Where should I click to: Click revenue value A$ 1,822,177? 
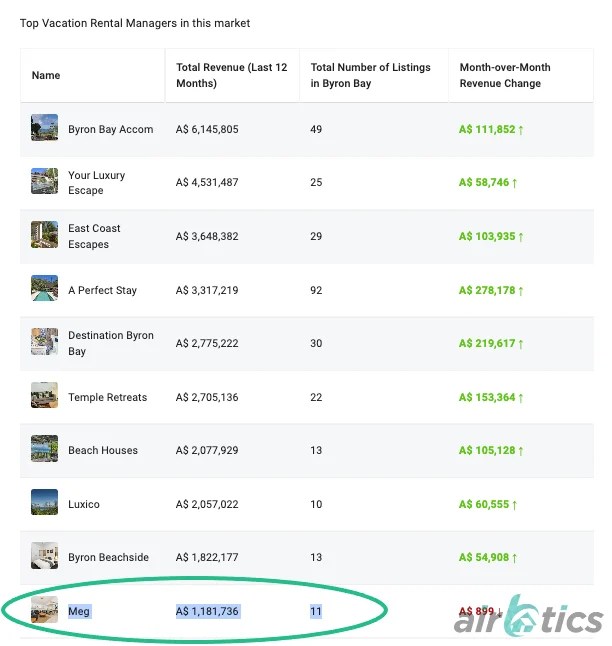tap(207, 557)
